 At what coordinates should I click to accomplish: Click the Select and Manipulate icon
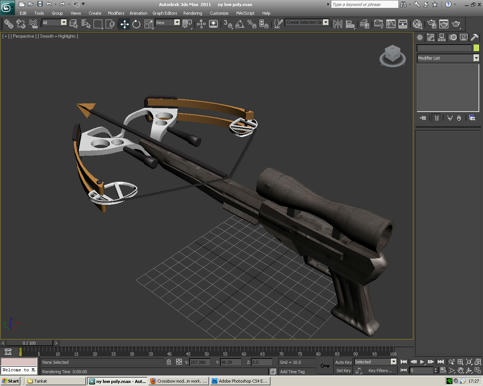pyautogui.click(x=201, y=24)
